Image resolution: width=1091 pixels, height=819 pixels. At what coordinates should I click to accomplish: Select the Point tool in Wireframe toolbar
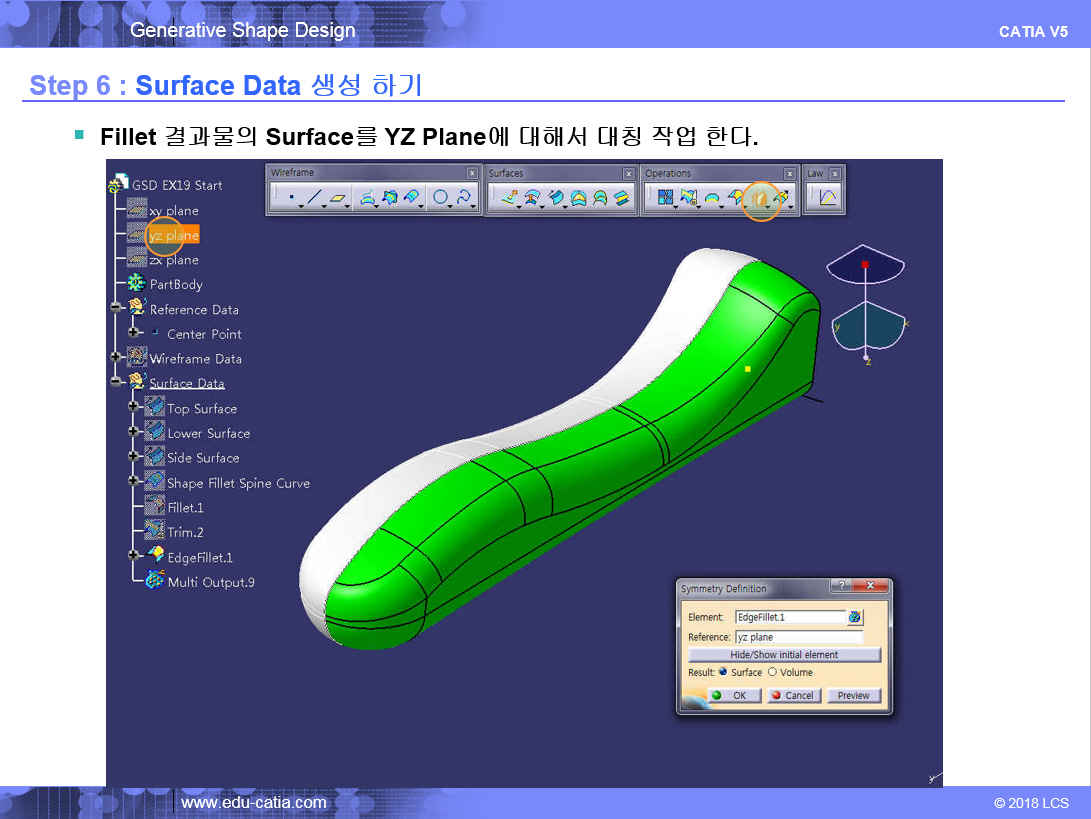click(x=291, y=199)
